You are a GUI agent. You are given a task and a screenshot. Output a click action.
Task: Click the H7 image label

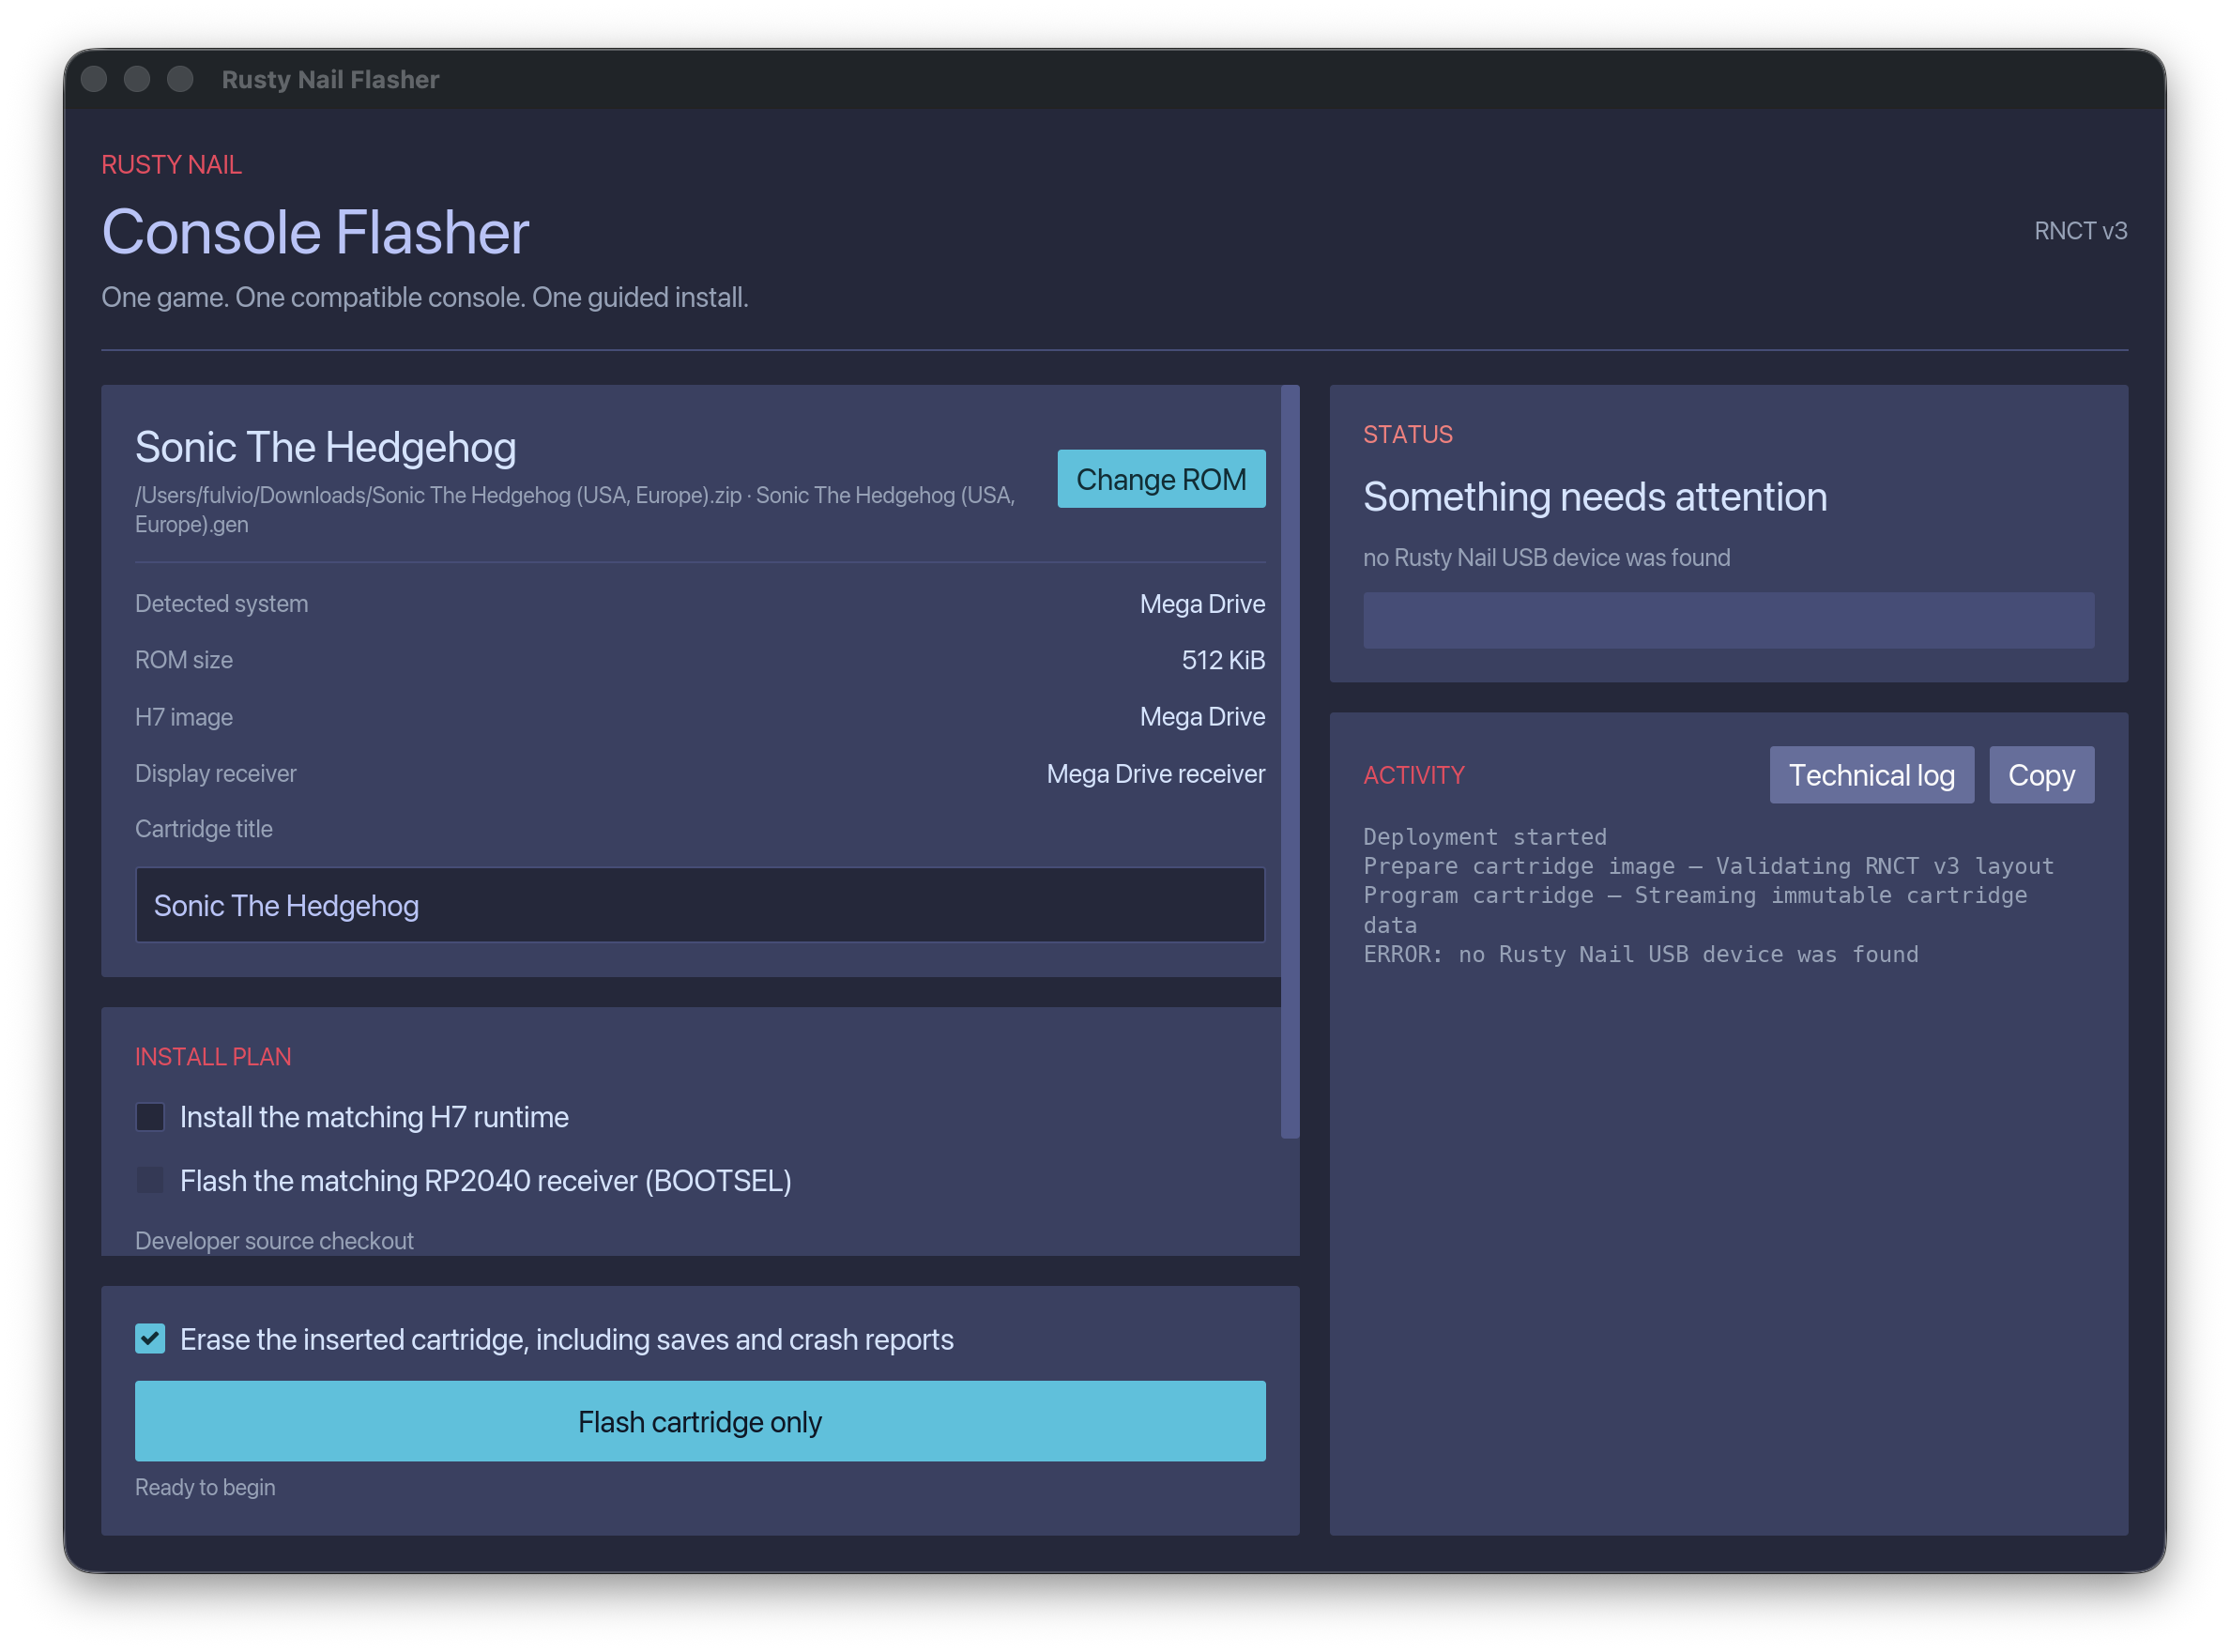(184, 716)
